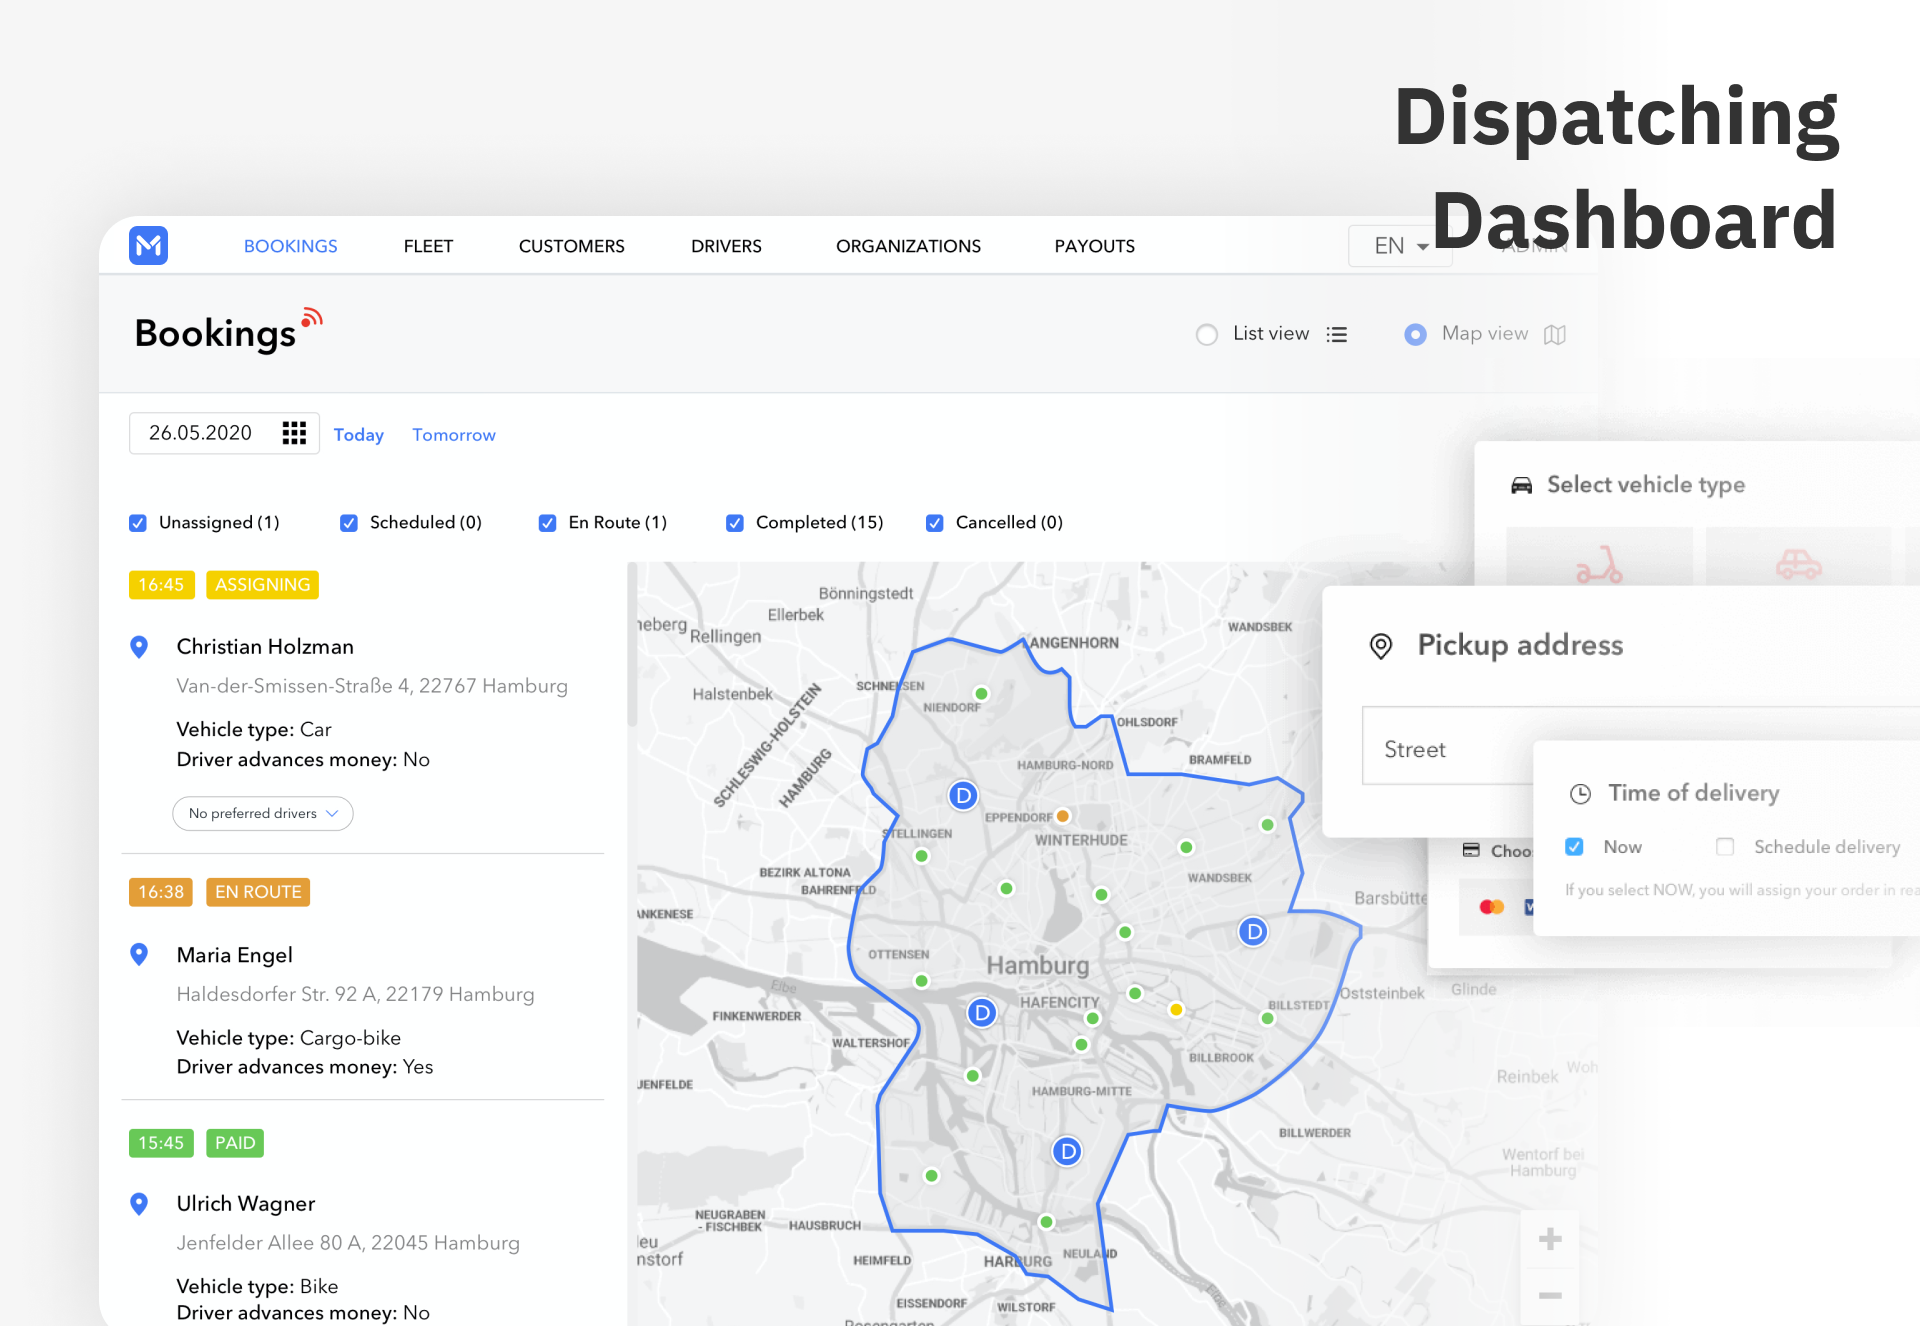Screen dimensions: 1920x1326
Task: Open the Payouts menu tab
Action: pos(1094,246)
